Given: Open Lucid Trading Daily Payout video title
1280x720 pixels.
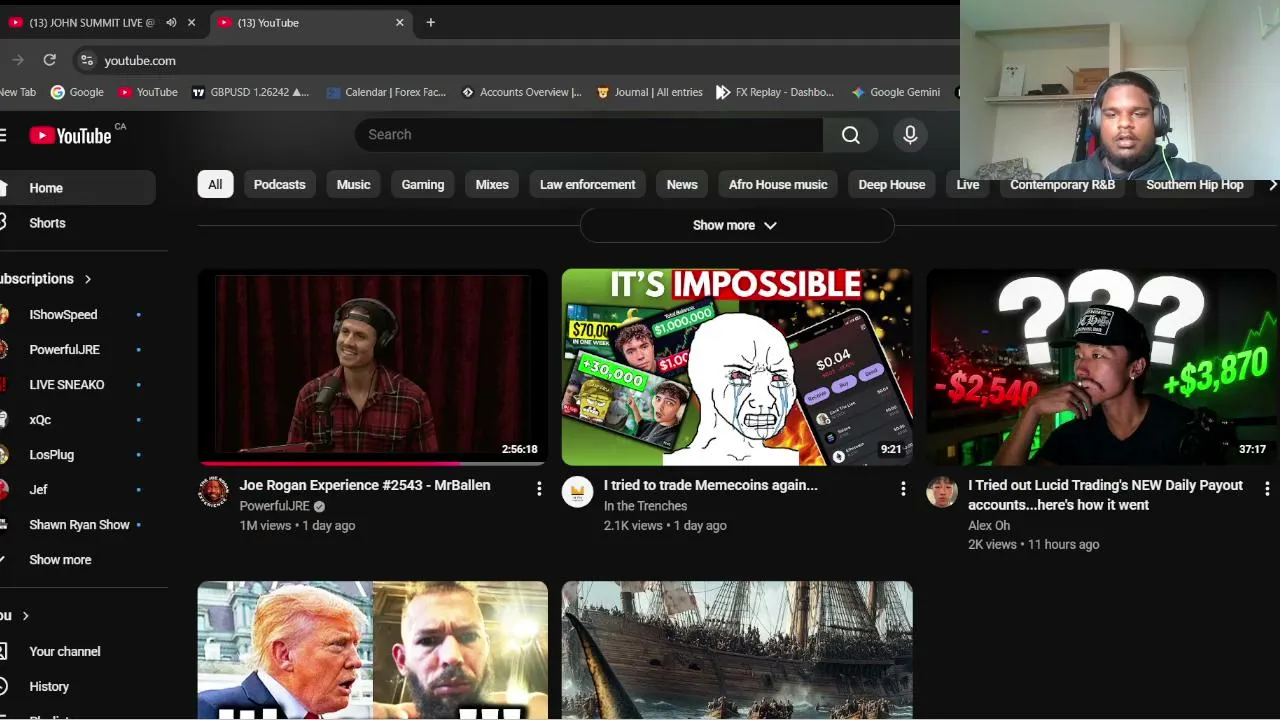Looking at the screenshot, I should pyautogui.click(x=1105, y=495).
